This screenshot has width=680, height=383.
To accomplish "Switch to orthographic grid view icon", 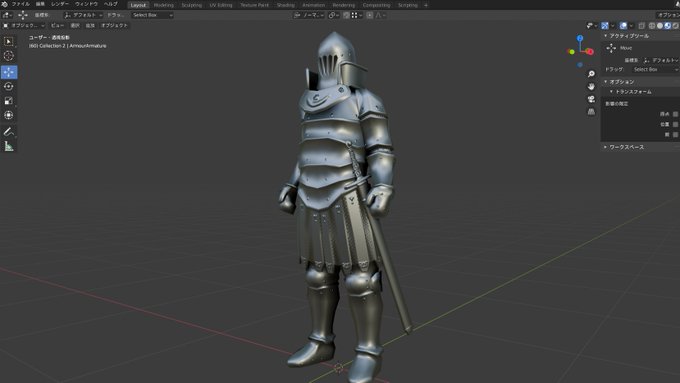I will 591,112.
